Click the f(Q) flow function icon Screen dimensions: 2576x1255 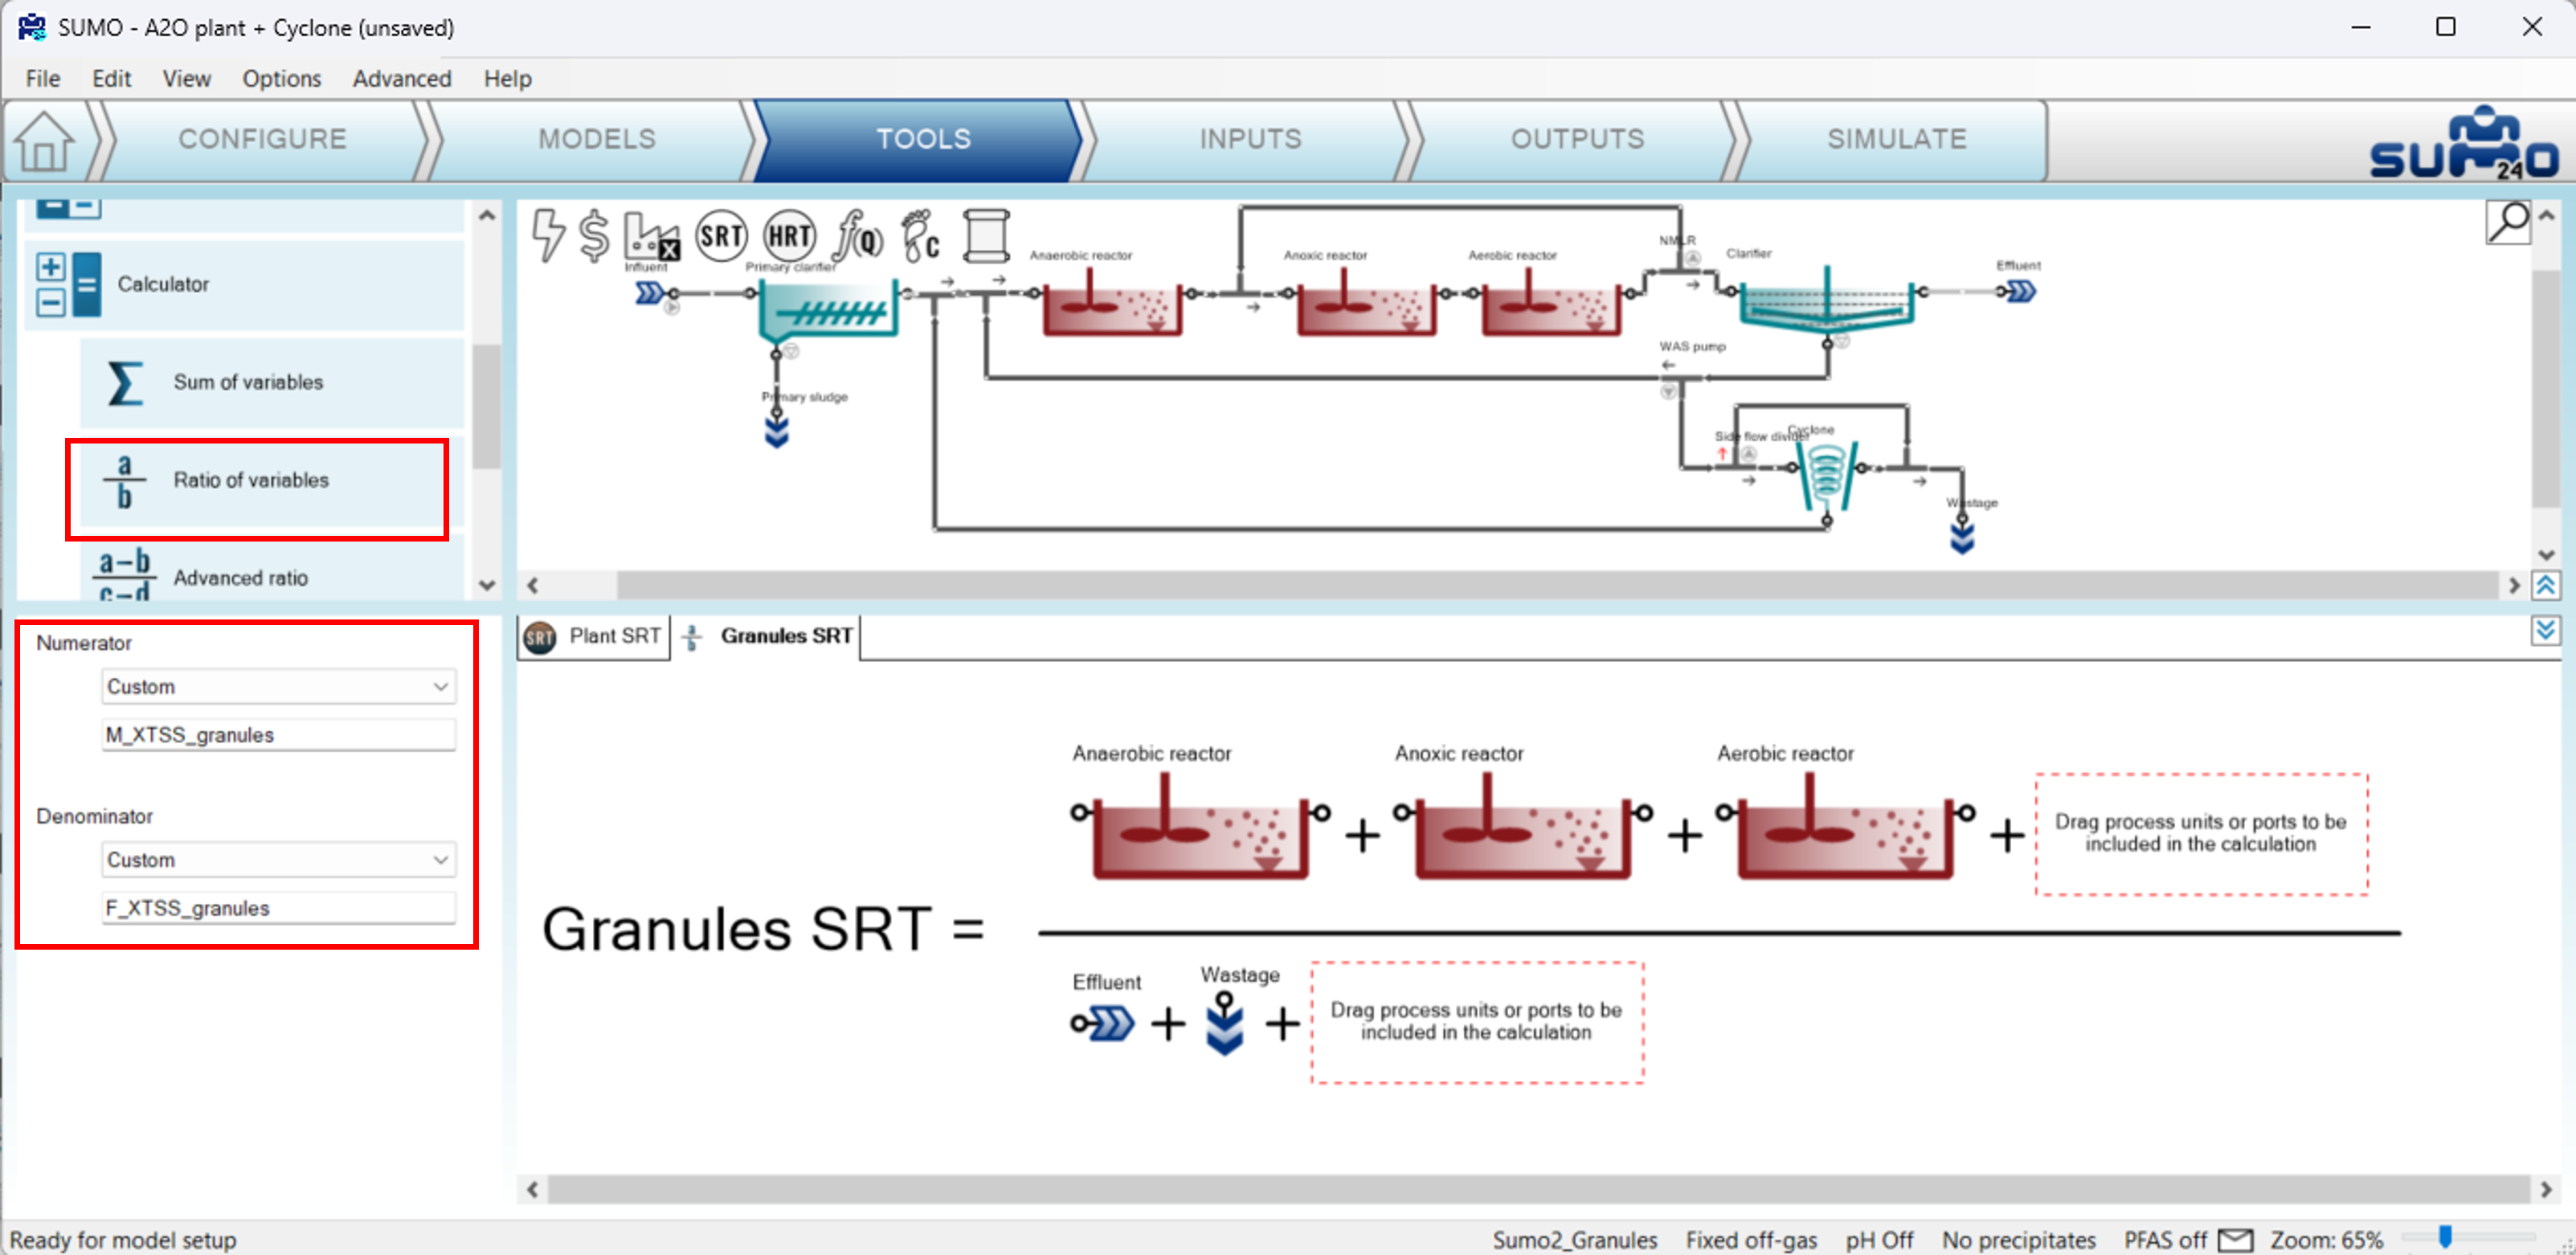(x=858, y=236)
